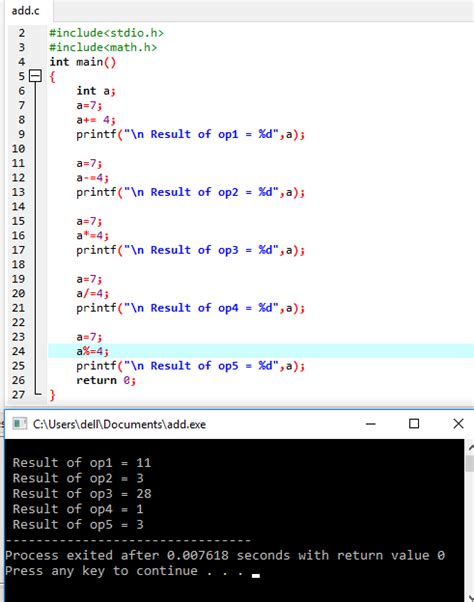Click the console window icon in add.exe title bar
The width and height of the screenshot is (474, 602).
(20, 424)
